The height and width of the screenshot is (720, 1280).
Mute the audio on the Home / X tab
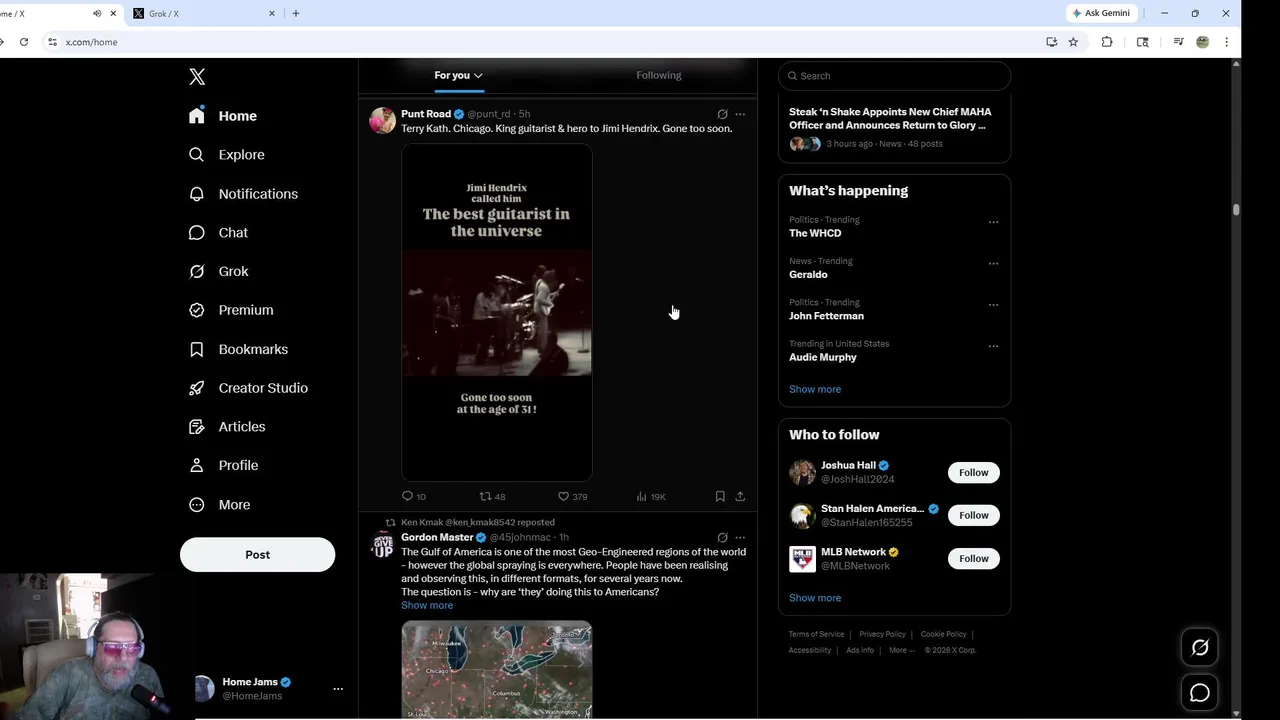tap(97, 14)
